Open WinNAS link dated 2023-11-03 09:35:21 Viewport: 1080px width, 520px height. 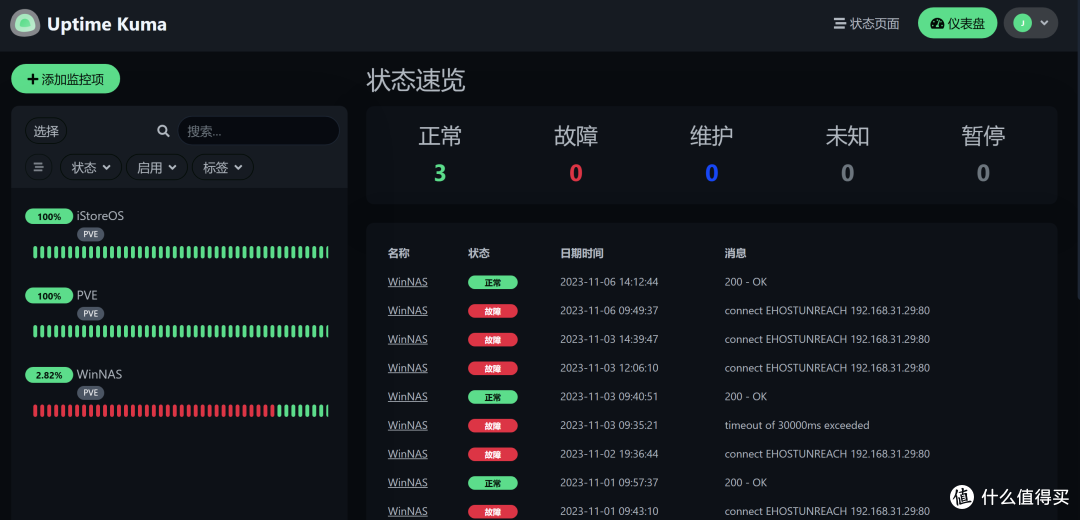point(407,425)
